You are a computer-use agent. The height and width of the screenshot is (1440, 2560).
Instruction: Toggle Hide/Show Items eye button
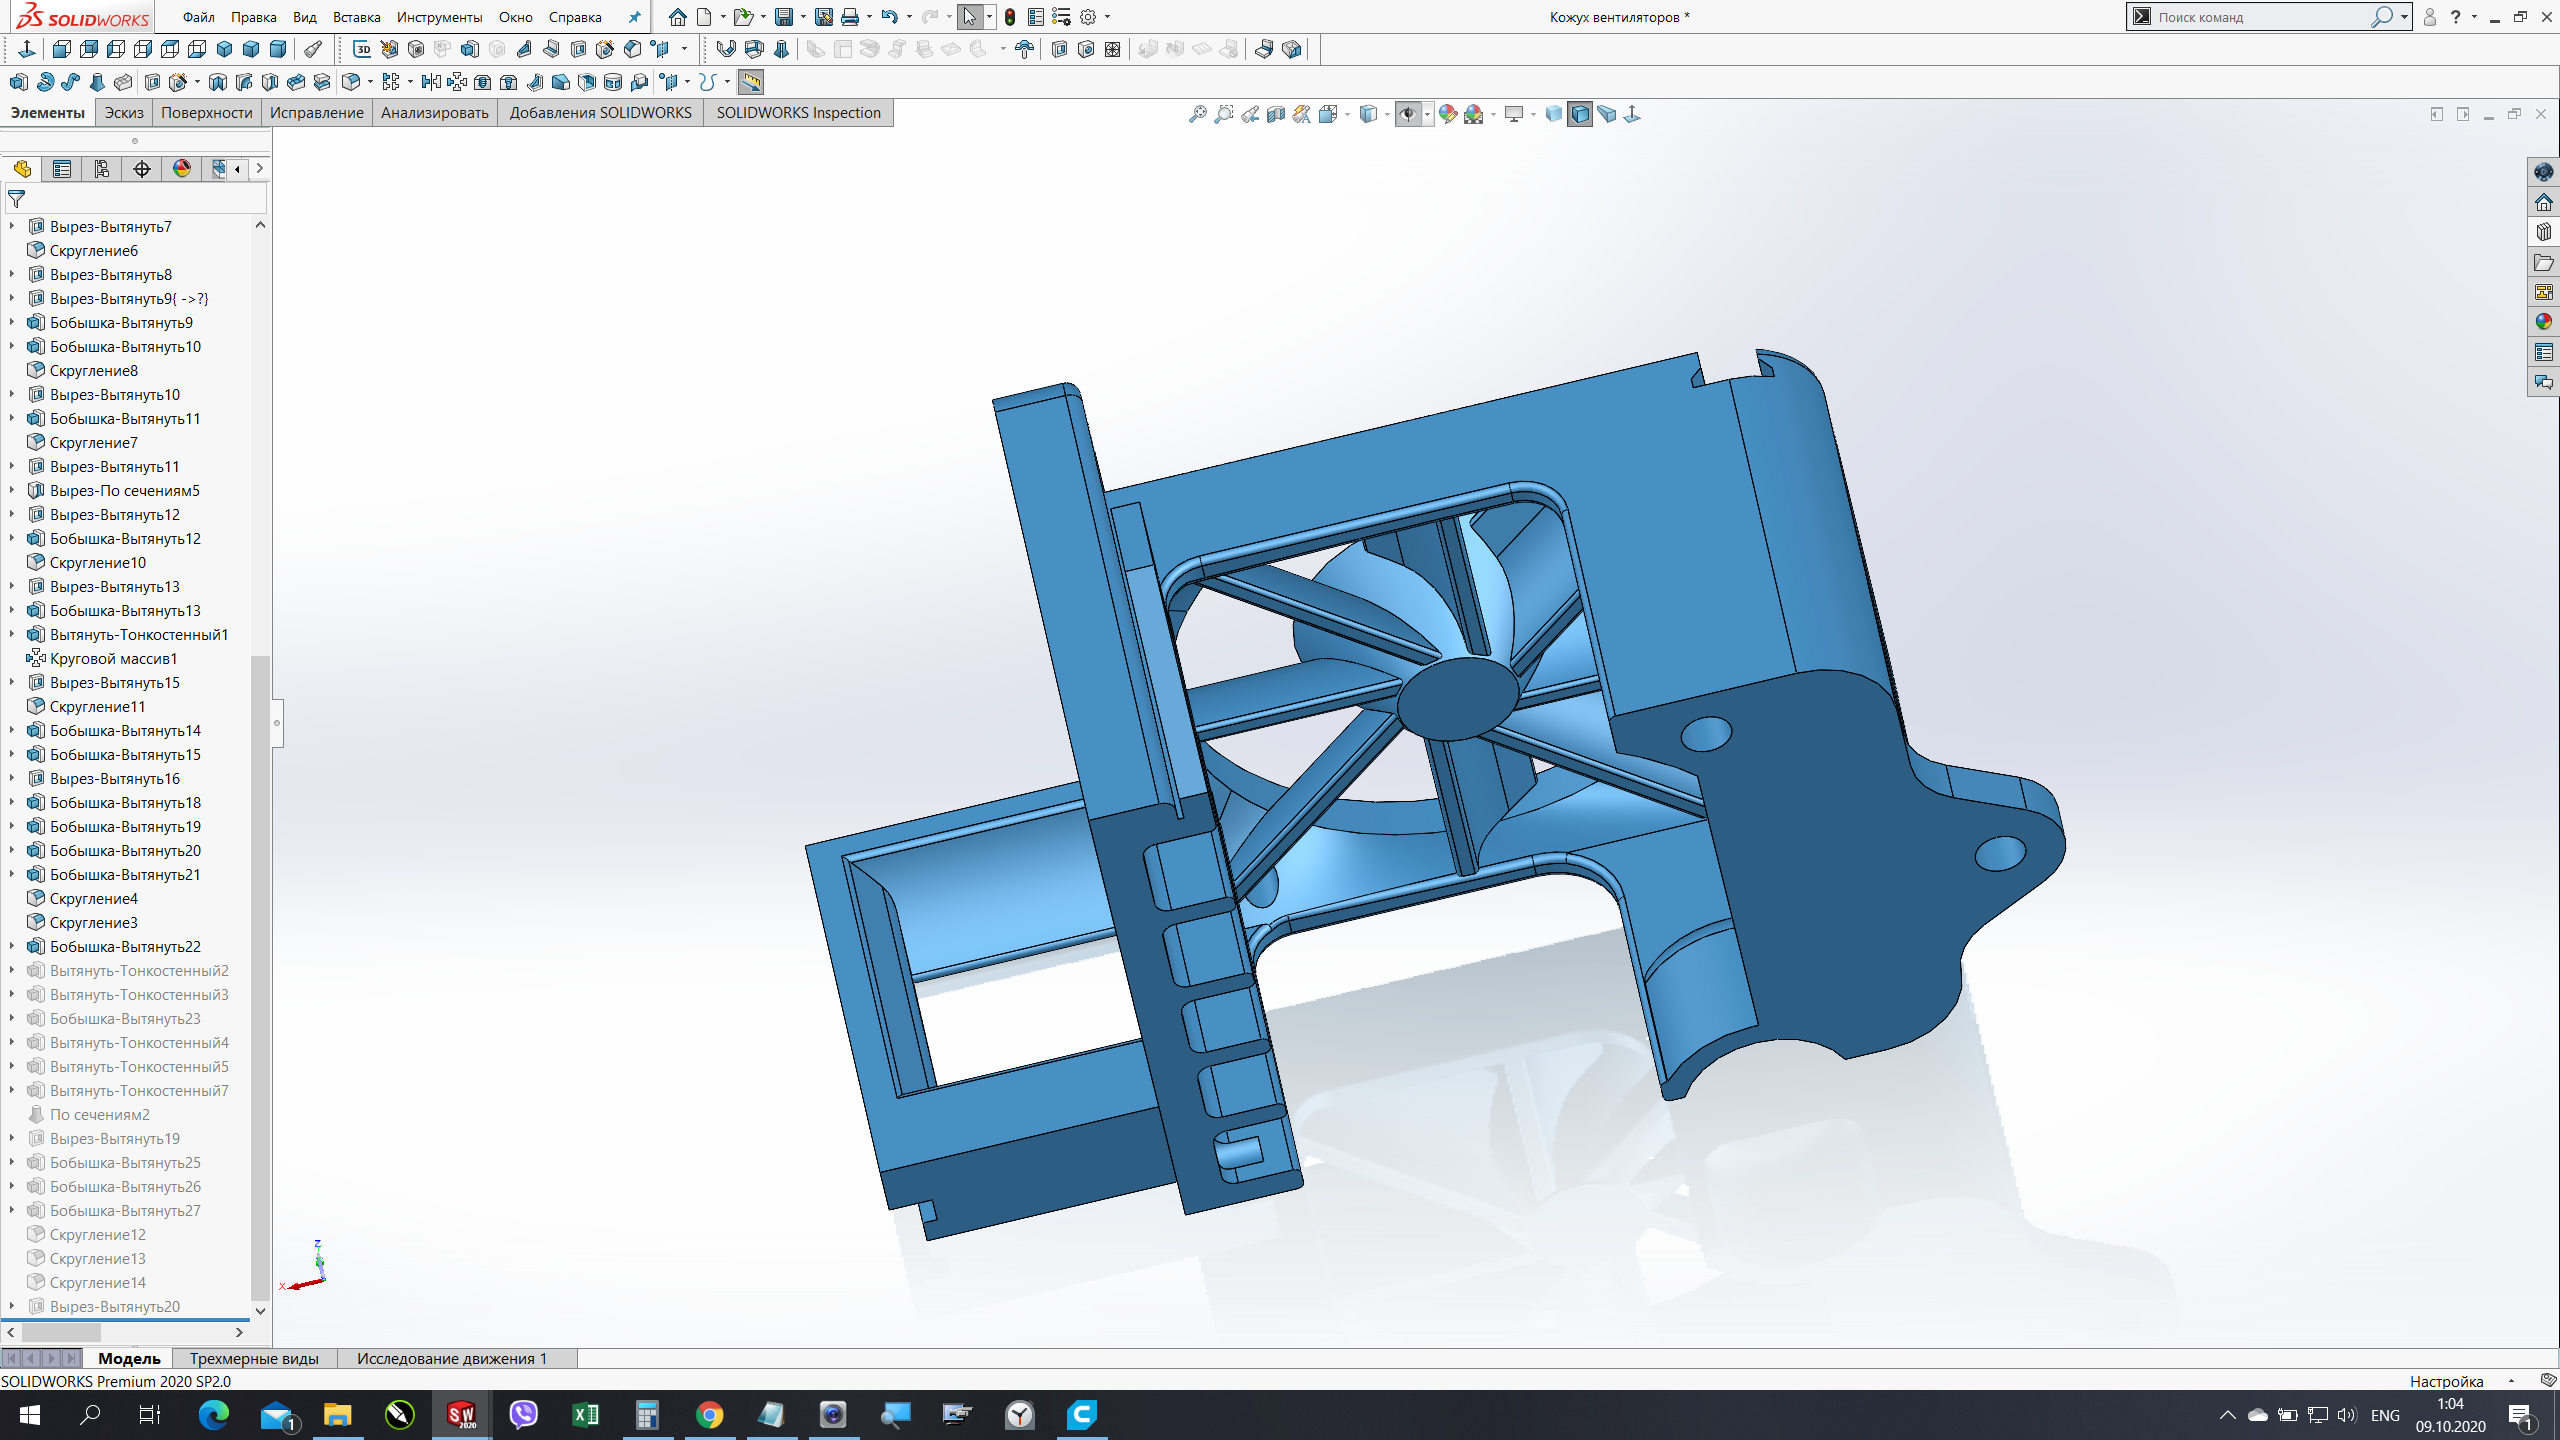(1407, 114)
